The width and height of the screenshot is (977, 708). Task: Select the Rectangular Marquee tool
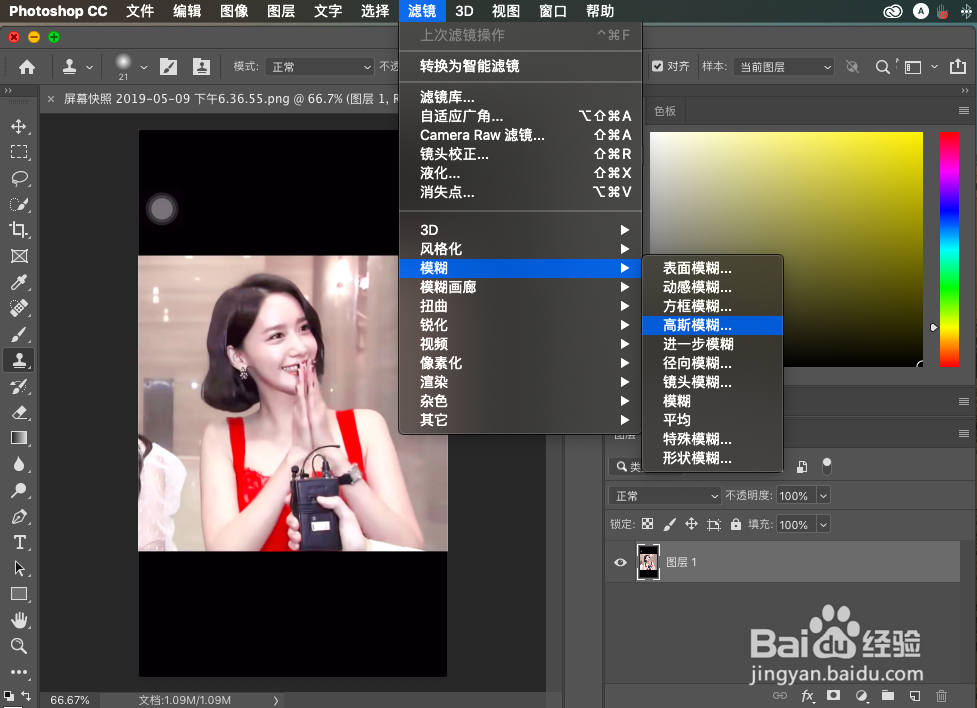tap(19, 152)
